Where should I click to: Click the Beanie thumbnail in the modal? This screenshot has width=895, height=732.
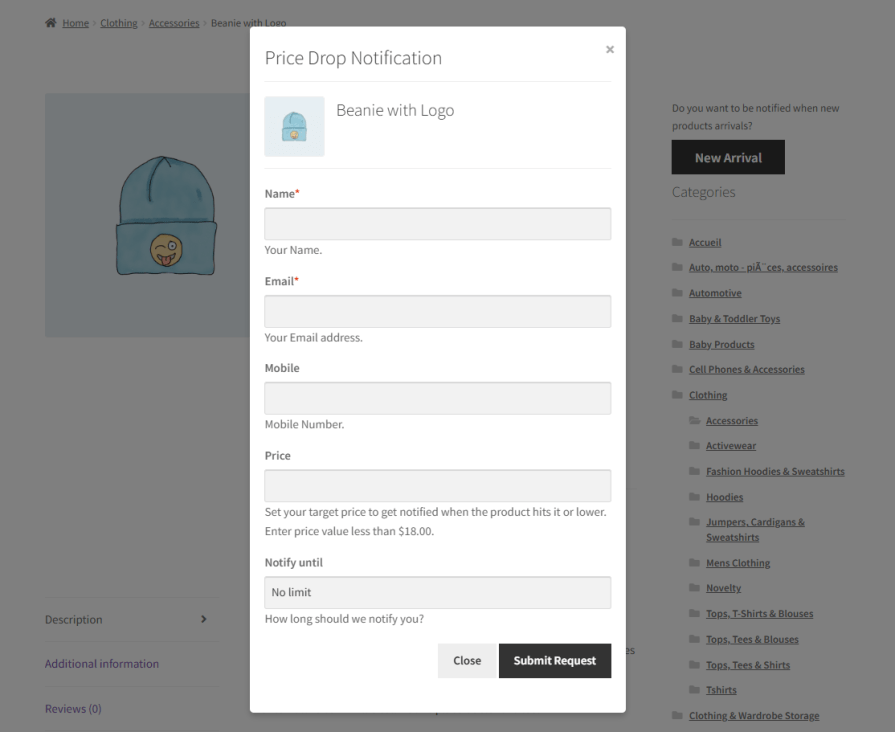point(294,127)
